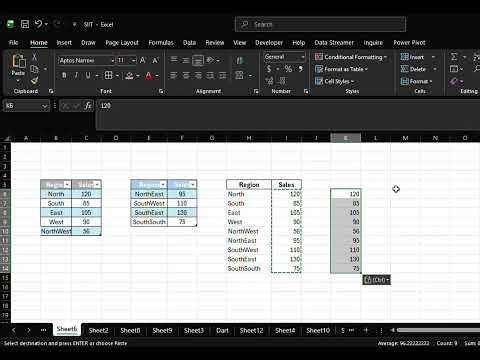The width and height of the screenshot is (480, 360).
Task: Expand the Name Box dropdown
Action: [44, 106]
